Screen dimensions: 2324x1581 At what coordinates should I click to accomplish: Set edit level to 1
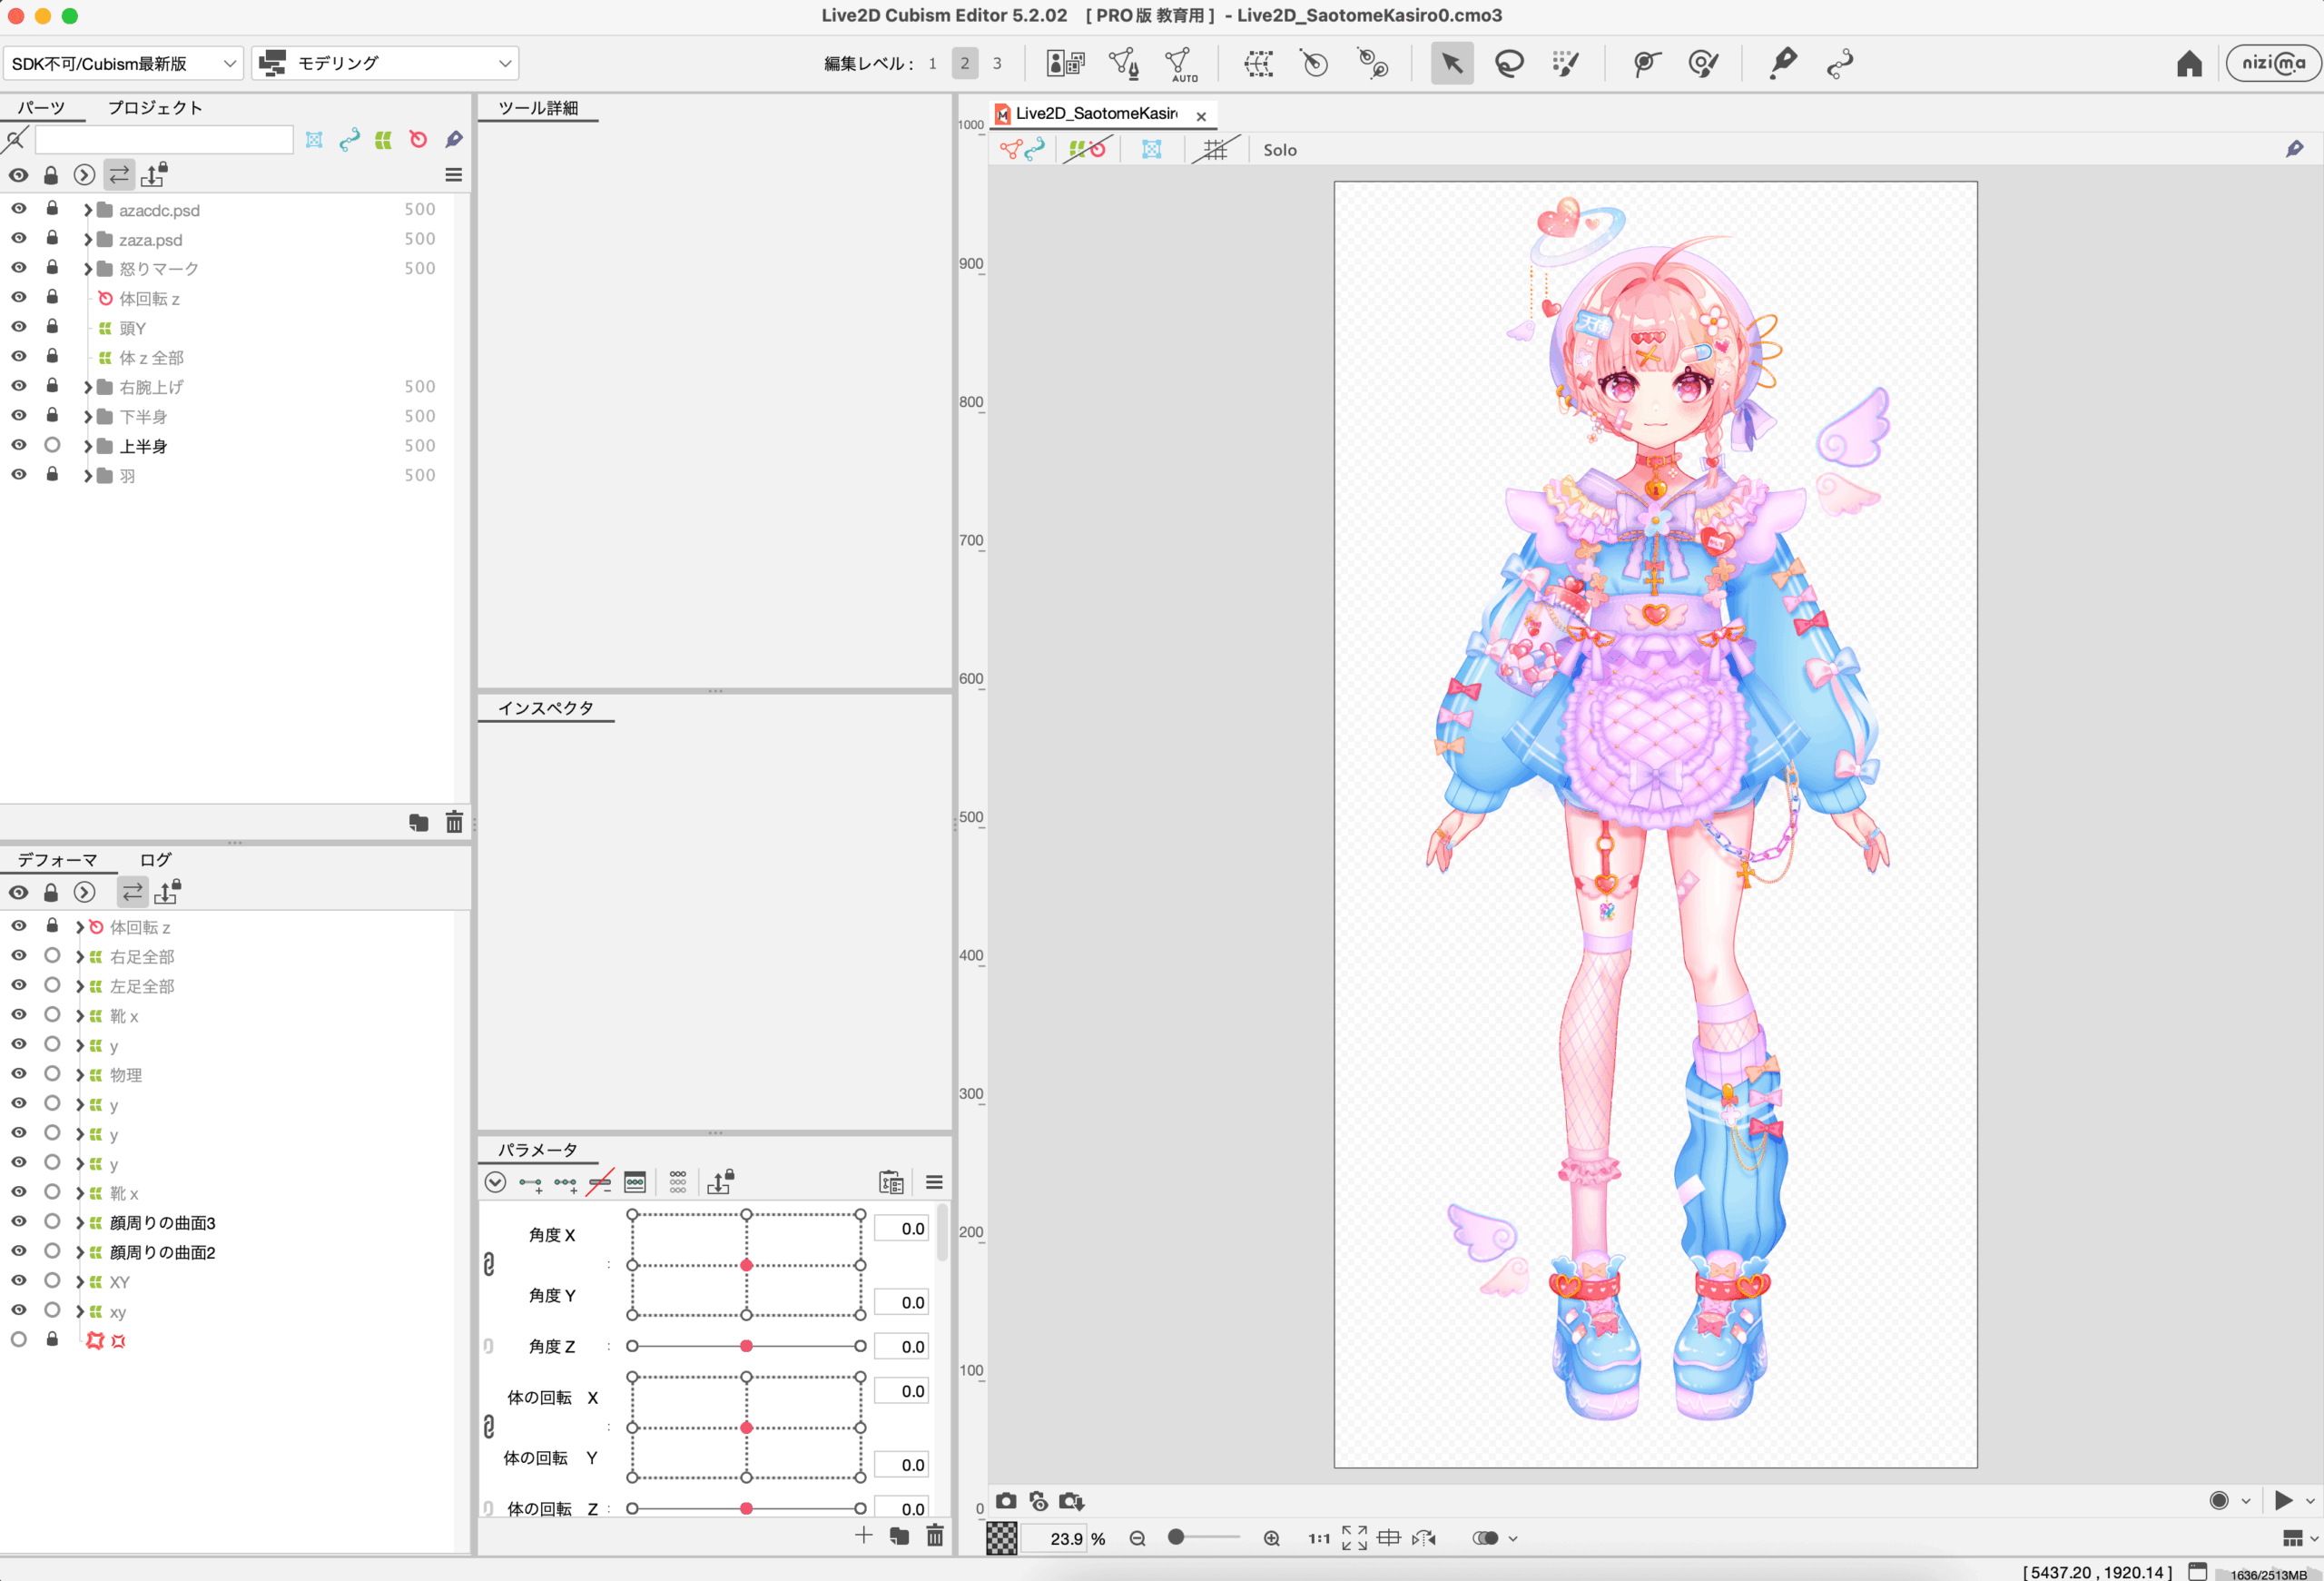coord(932,64)
